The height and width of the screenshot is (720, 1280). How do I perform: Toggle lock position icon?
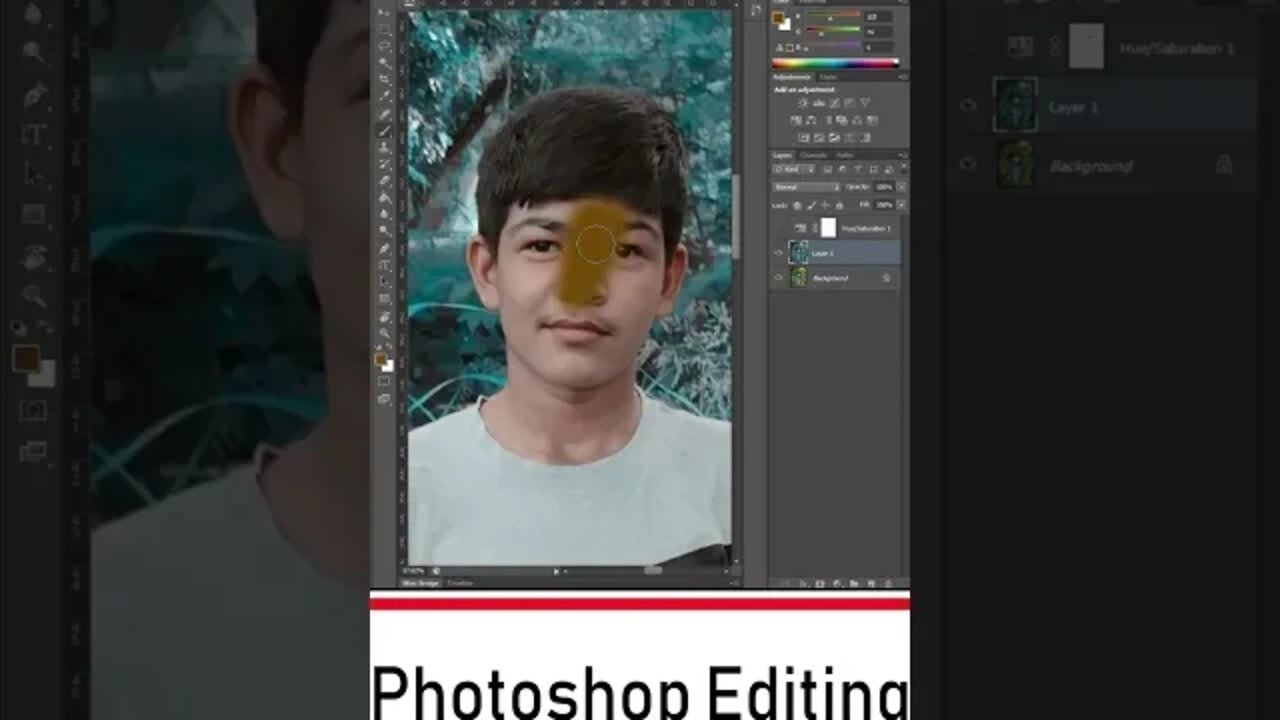825,204
